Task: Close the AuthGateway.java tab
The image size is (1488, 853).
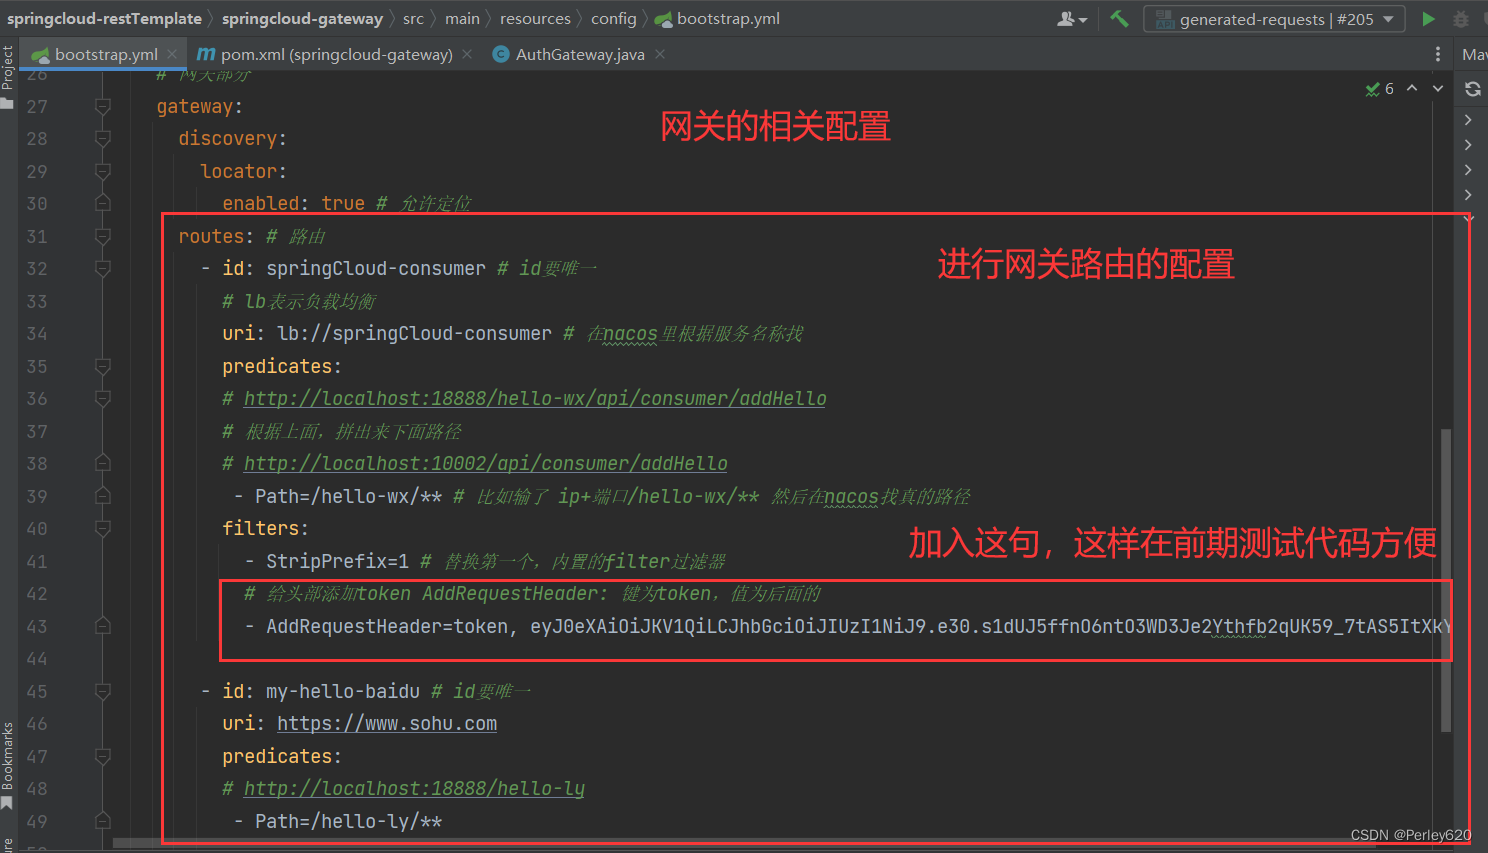Action: pos(660,54)
